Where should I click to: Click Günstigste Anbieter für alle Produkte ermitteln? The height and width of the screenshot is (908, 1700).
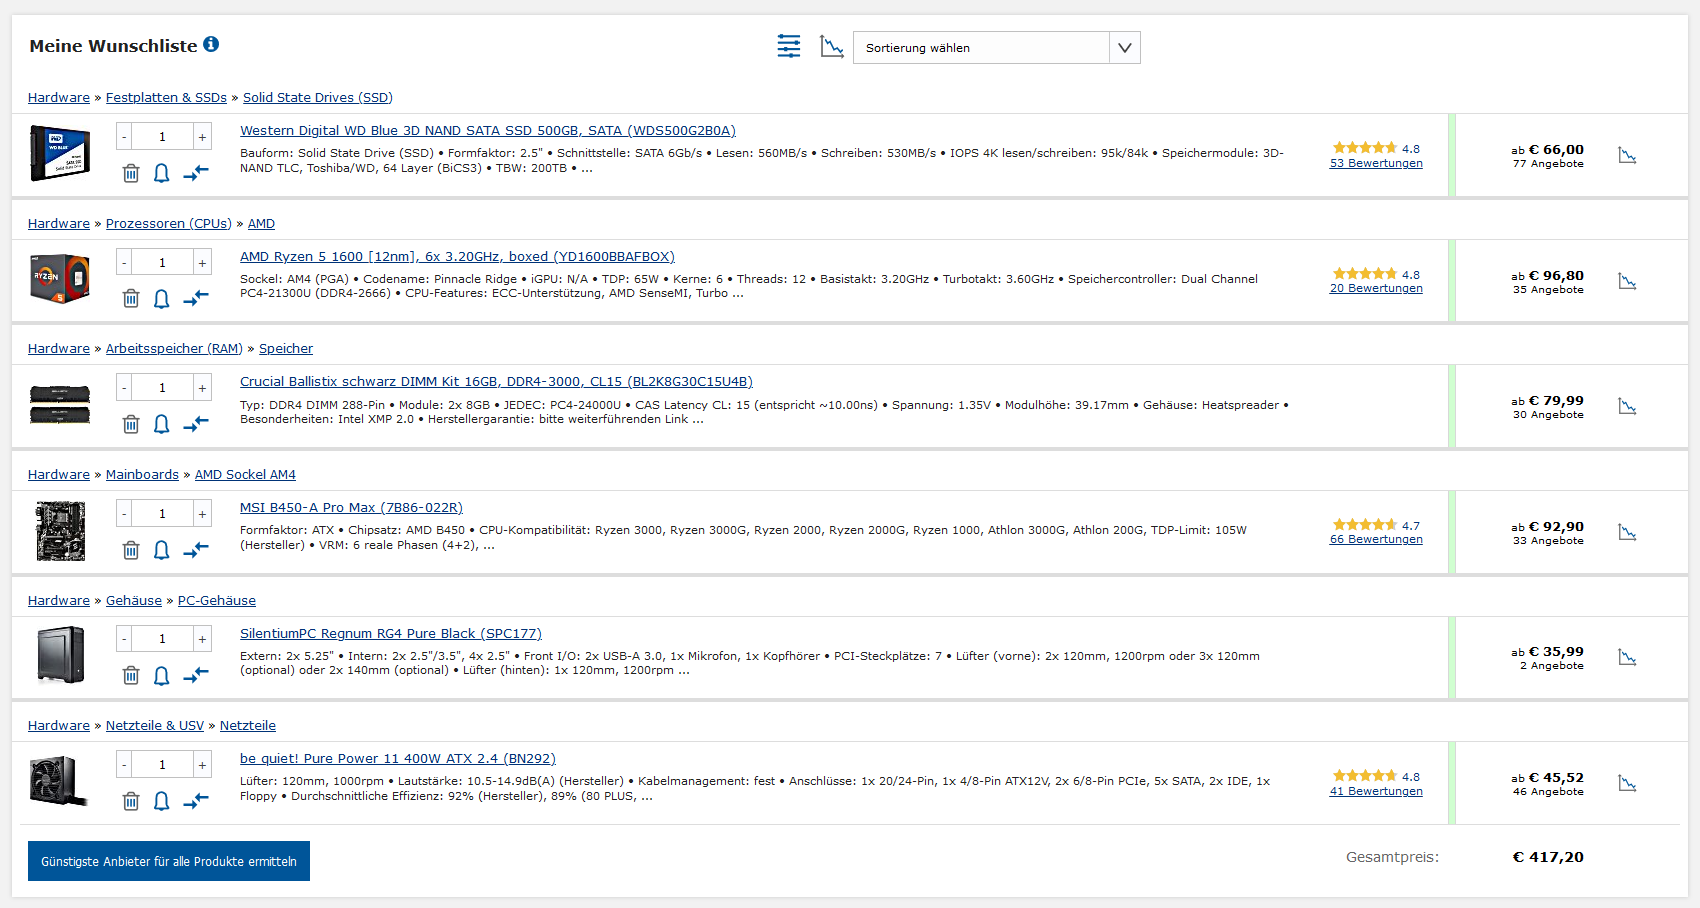pos(169,861)
